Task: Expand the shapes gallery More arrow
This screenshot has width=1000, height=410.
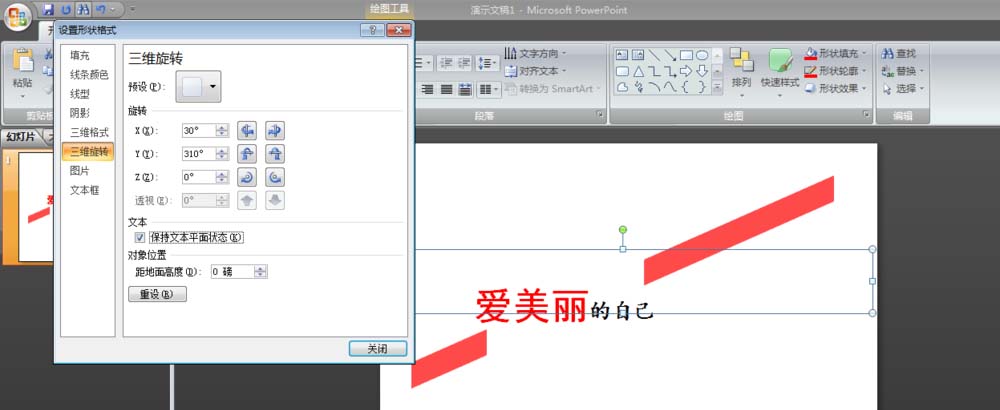Action: pos(717,87)
